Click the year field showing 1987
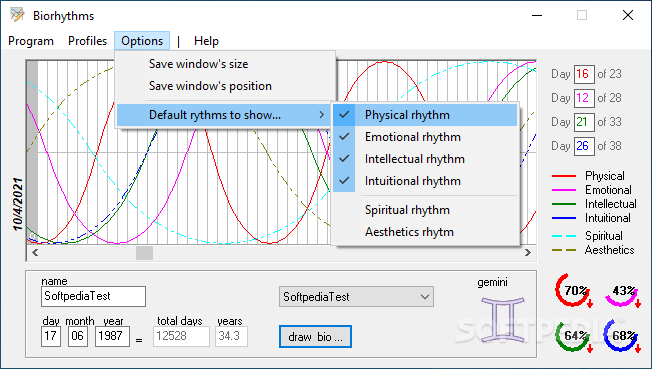This screenshot has height=369, width=652. coord(112,336)
